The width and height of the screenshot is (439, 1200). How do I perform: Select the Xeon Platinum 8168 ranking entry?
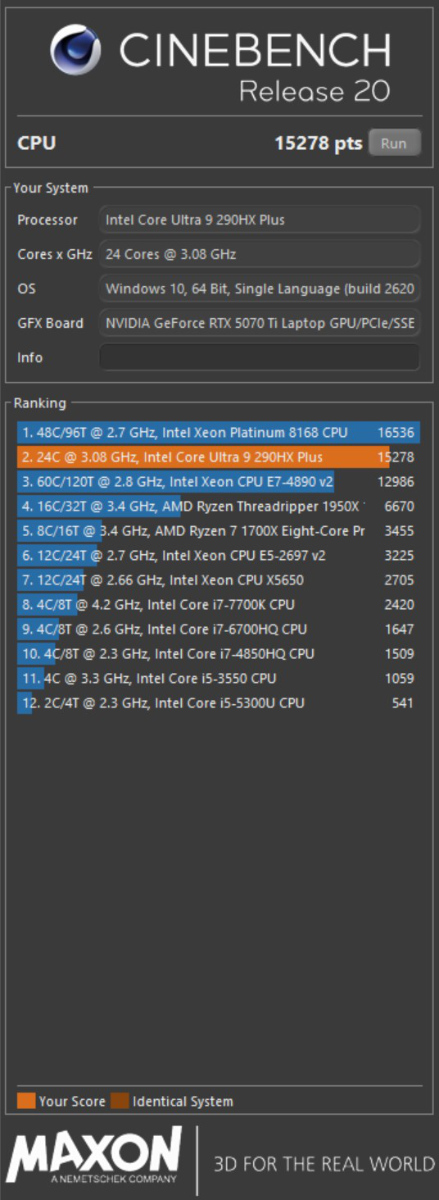click(x=219, y=433)
